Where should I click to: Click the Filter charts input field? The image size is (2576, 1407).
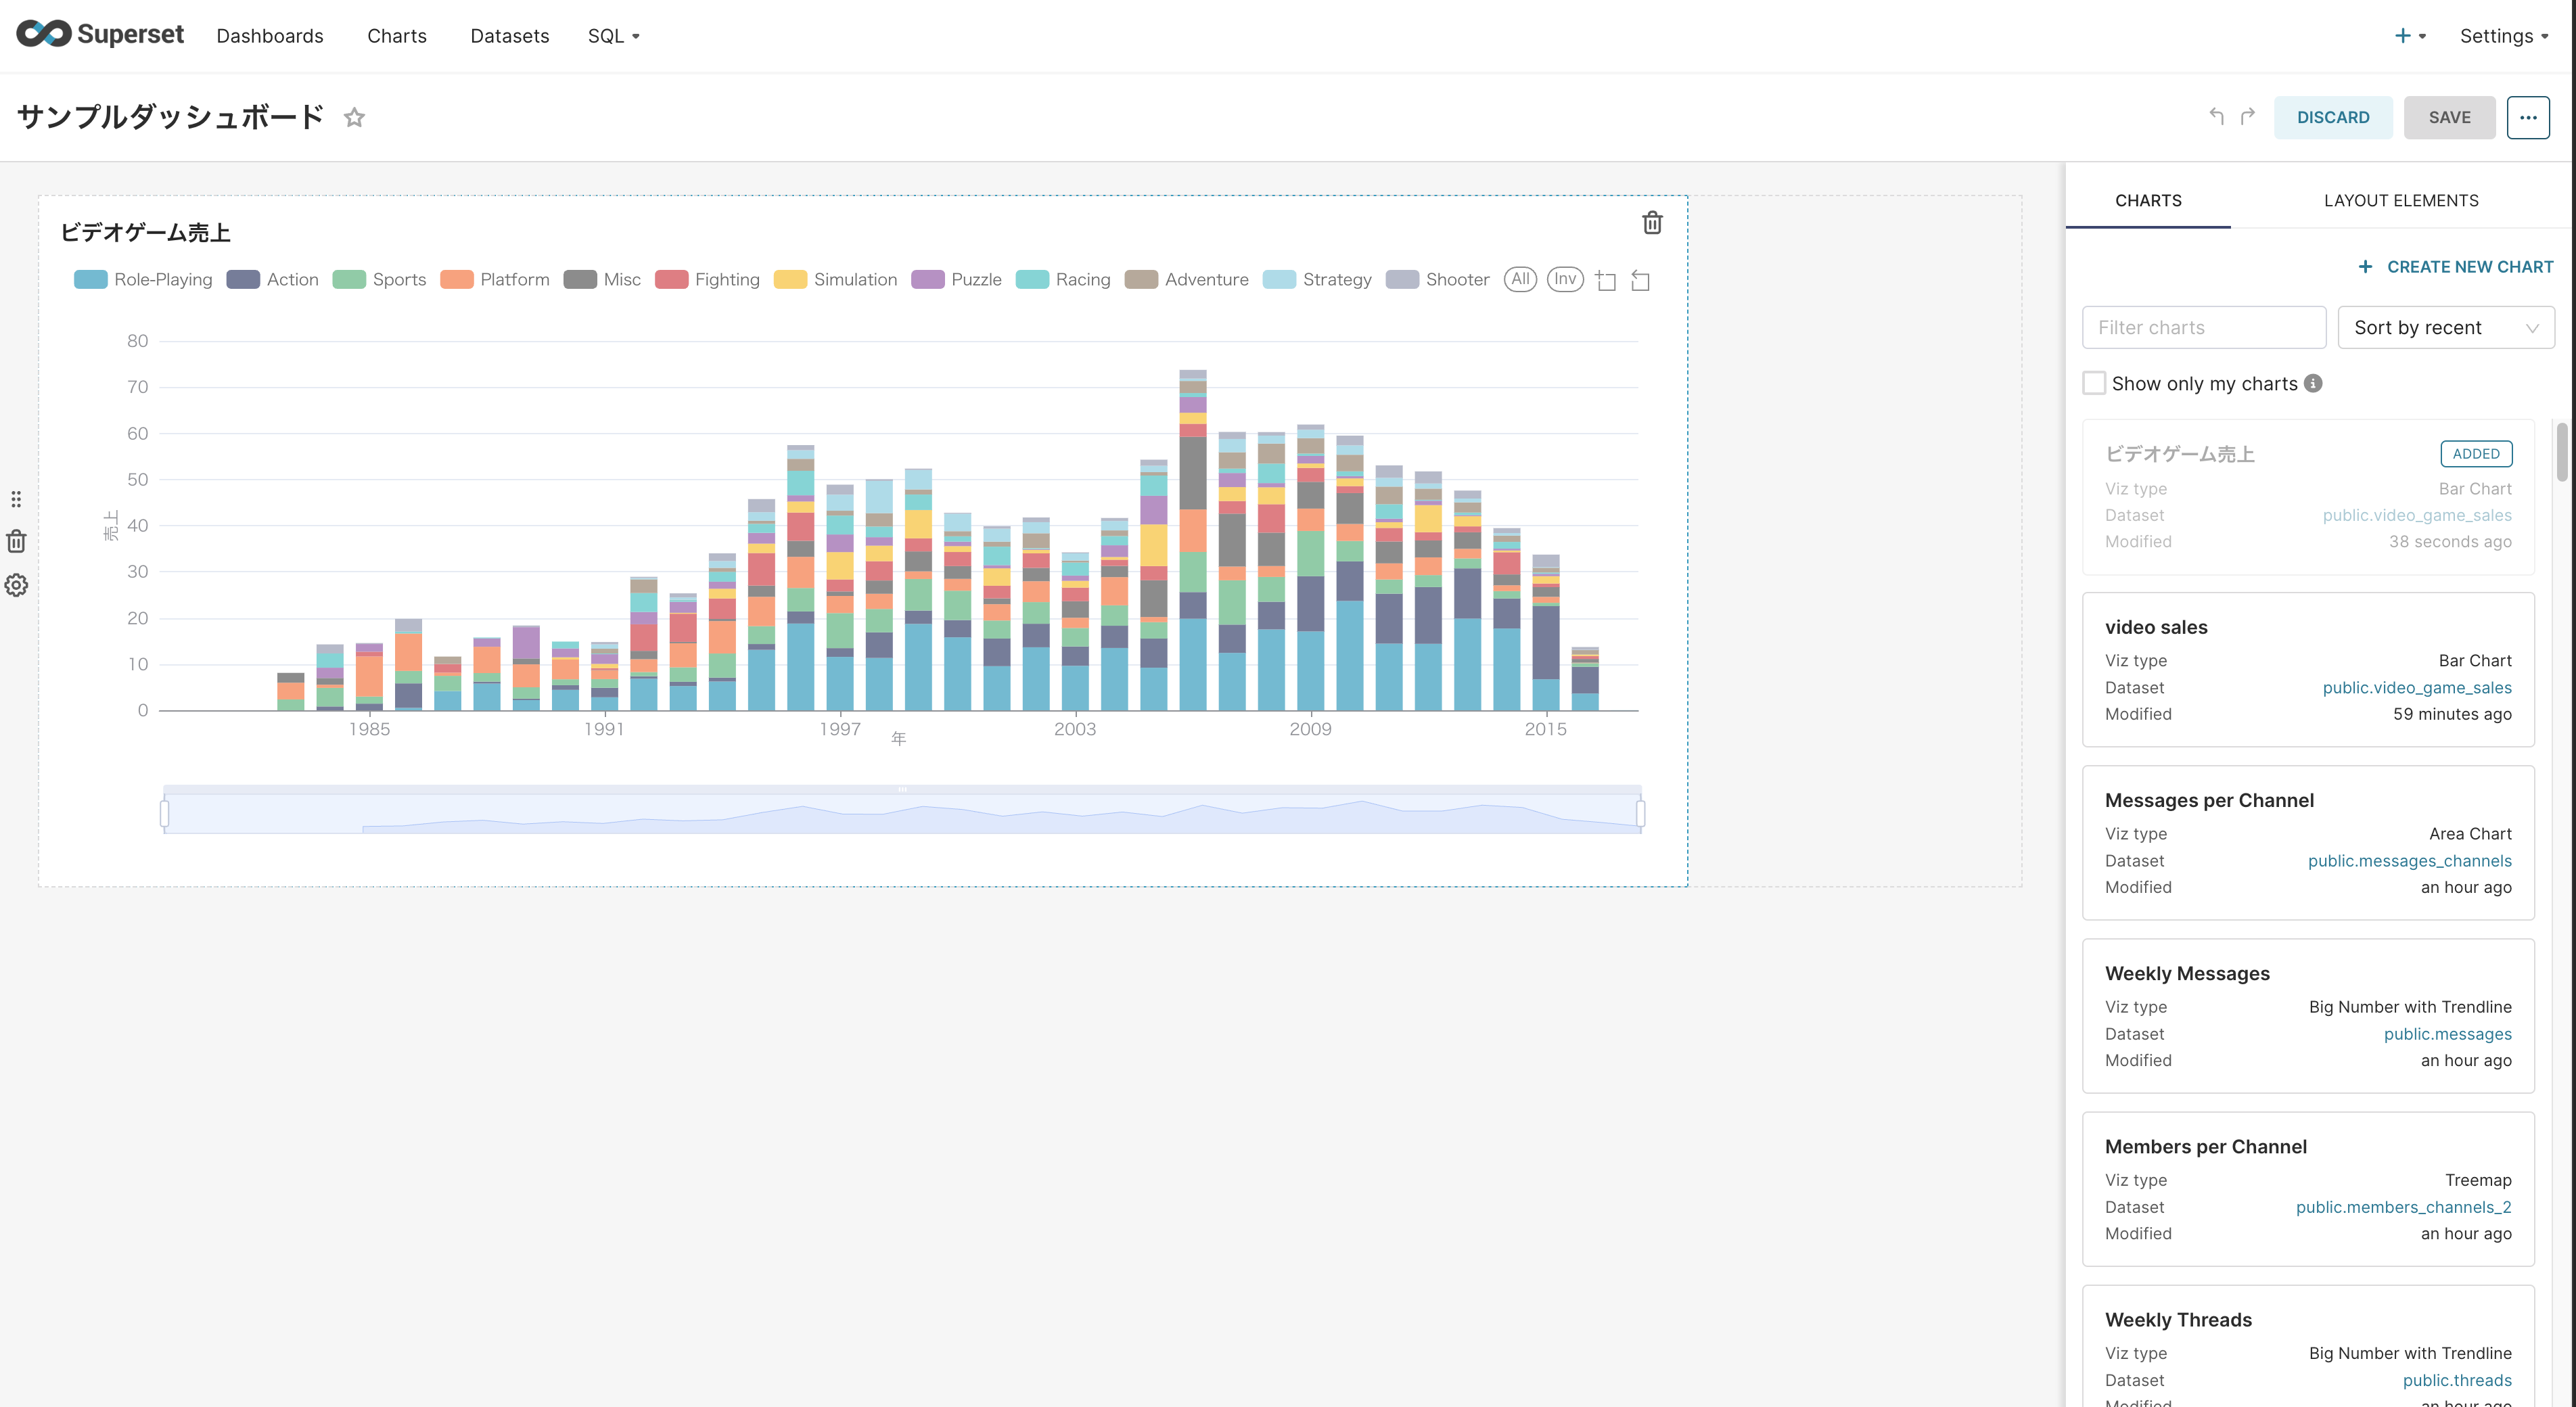(2204, 327)
